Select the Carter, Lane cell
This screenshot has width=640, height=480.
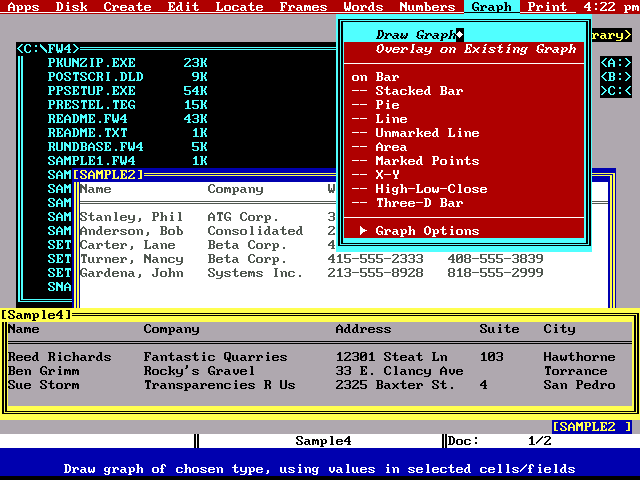pyautogui.click(x=127, y=245)
